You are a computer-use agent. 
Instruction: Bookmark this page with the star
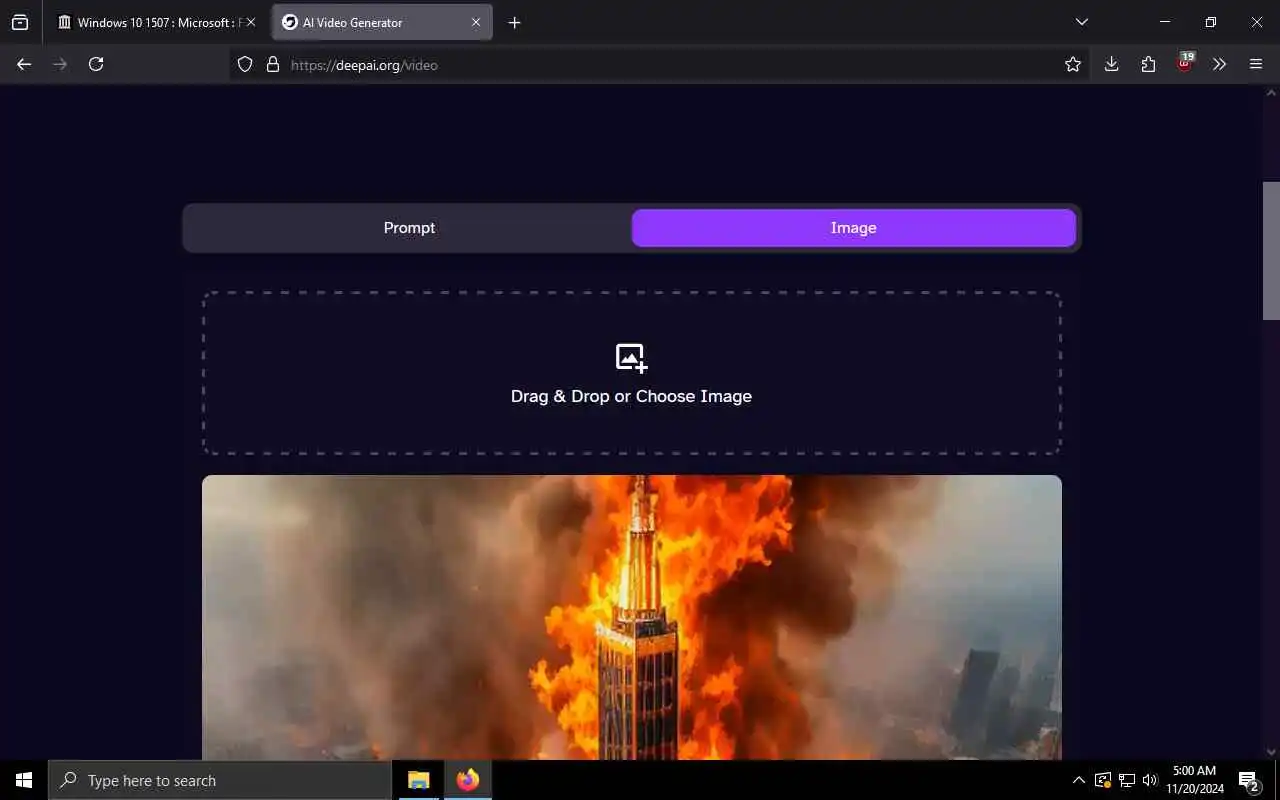click(1073, 64)
